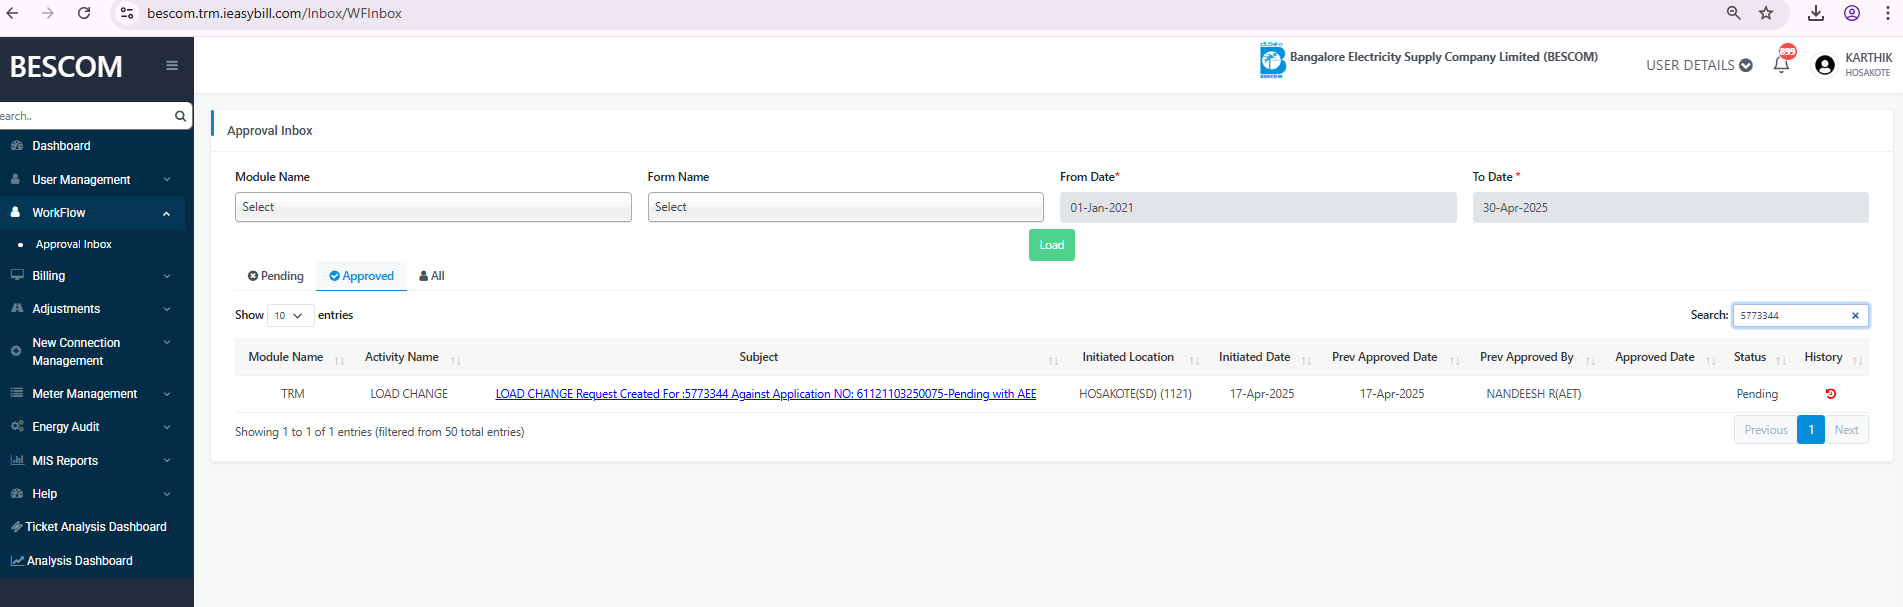
Task: Click HOSAKOTE(SD) (1121) location cell
Action: click(x=1136, y=394)
